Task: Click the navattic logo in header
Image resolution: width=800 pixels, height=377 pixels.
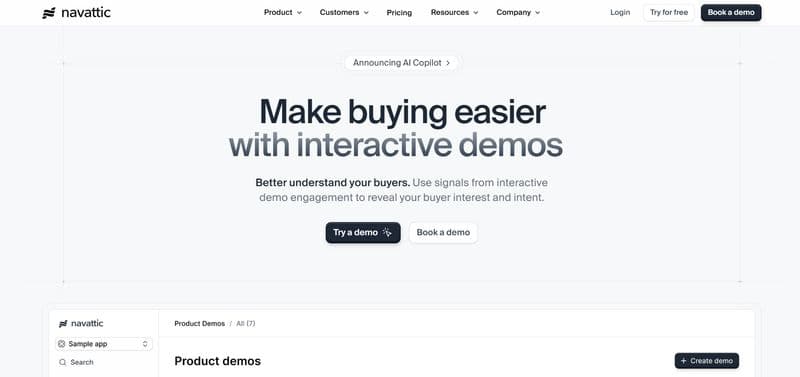Action: [76, 13]
